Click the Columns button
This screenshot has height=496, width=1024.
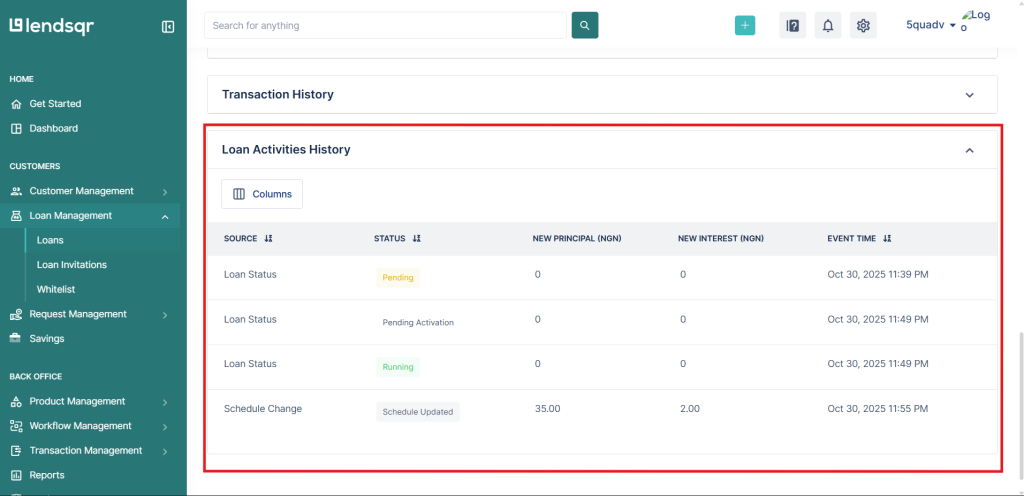click(262, 194)
